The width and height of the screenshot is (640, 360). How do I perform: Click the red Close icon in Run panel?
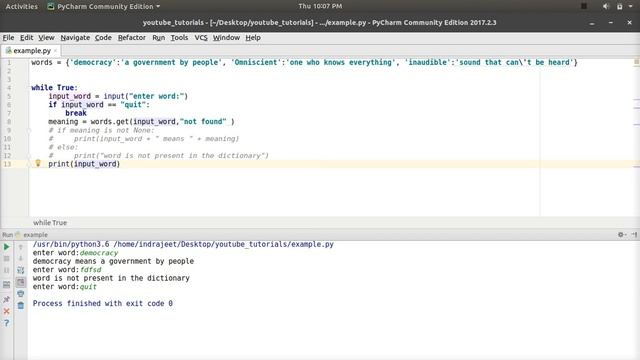(x=7, y=311)
